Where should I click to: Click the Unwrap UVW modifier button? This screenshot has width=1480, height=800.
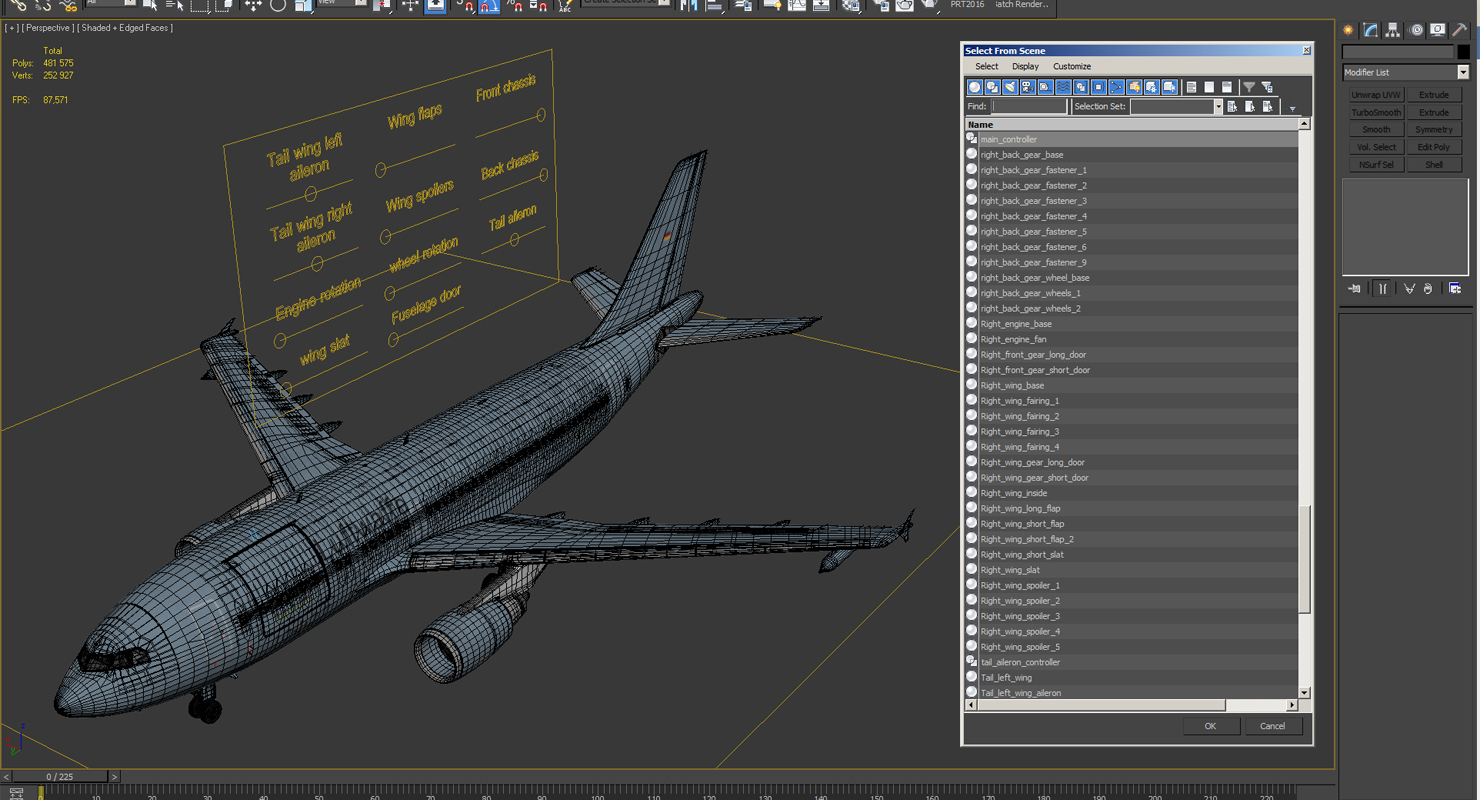click(1375, 95)
